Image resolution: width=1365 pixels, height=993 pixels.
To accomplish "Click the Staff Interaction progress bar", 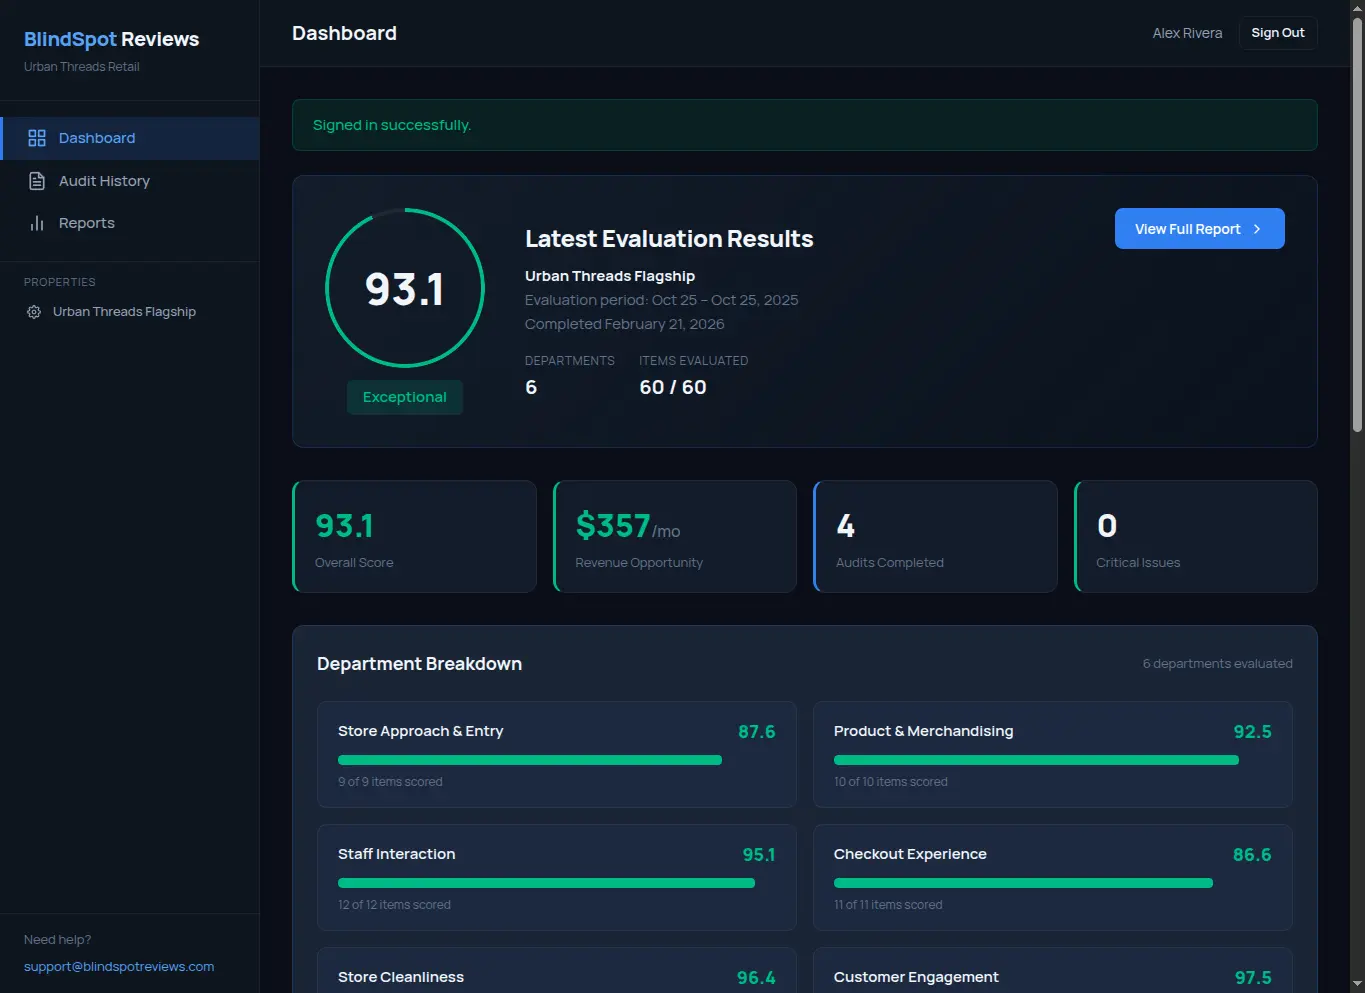I will (546, 883).
